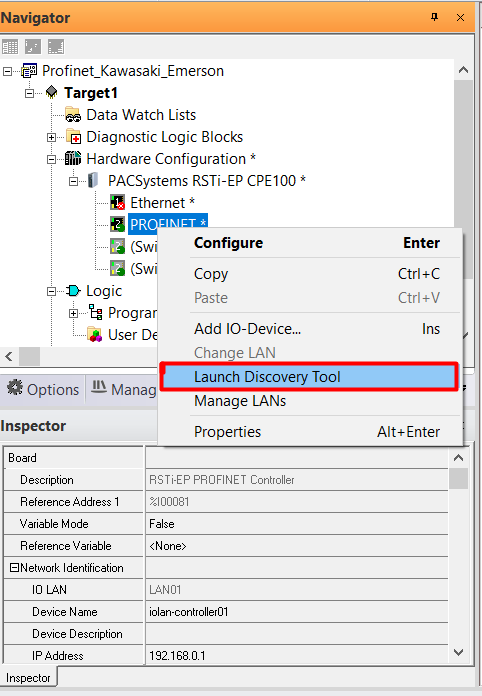Click the Diagnostic Logic Blocks icon
The width and height of the screenshot is (482, 696).
click(x=73, y=137)
